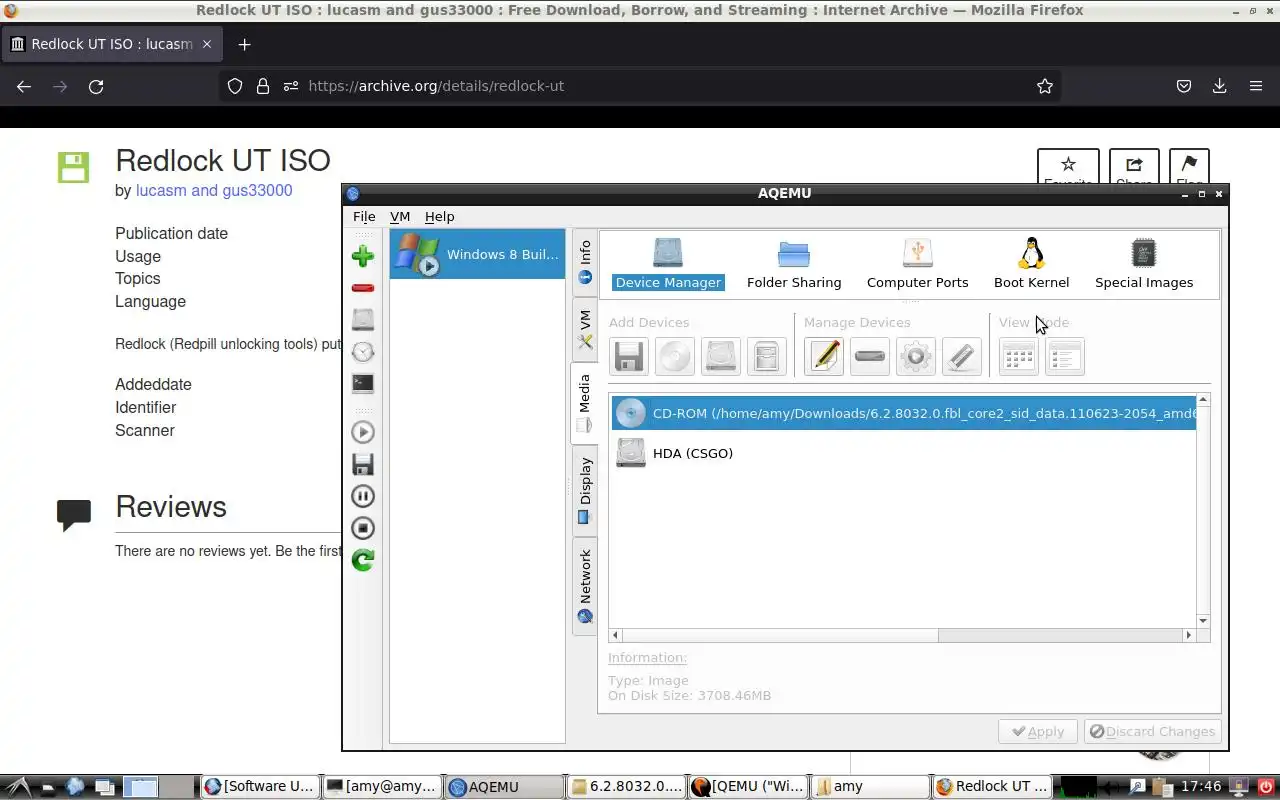1280x800 pixels.
Task: Reset the VM with the green arrow icon
Action: [363, 560]
